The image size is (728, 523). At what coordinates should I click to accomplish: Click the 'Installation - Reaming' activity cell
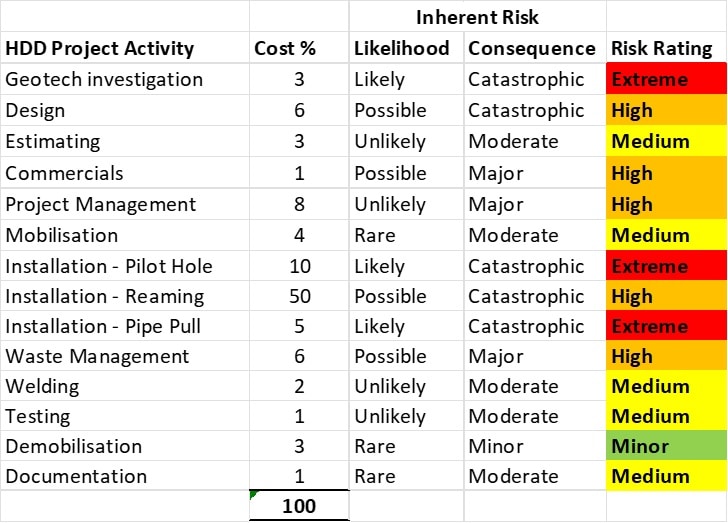105,296
